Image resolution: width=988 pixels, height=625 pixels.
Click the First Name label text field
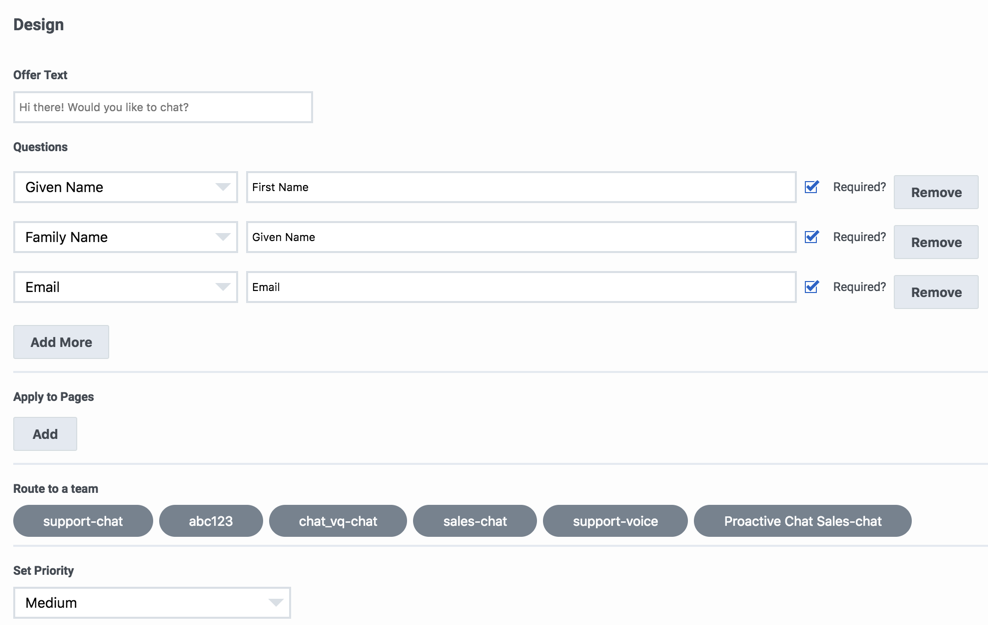(x=521, y=187)
